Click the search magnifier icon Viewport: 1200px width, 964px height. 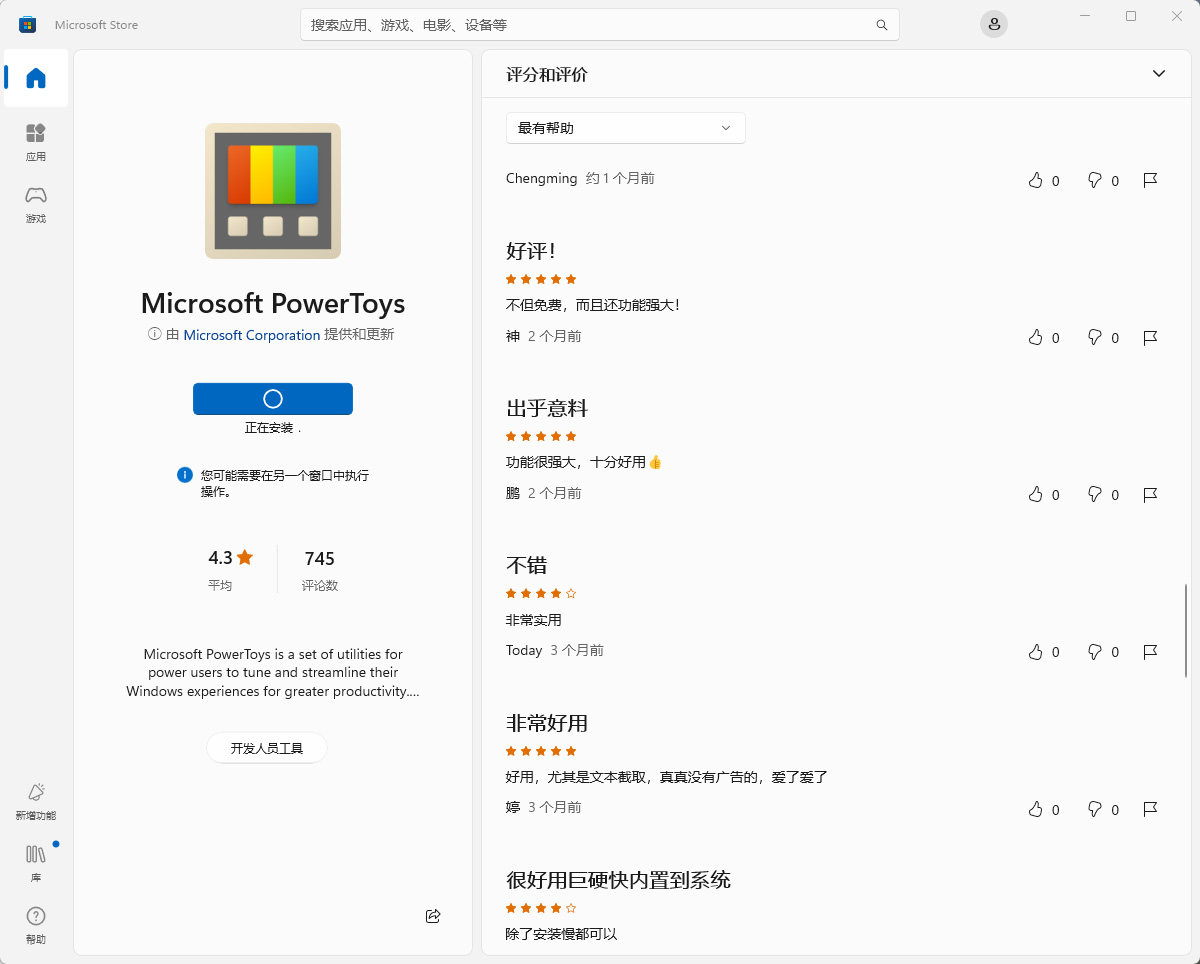(881, 25)
